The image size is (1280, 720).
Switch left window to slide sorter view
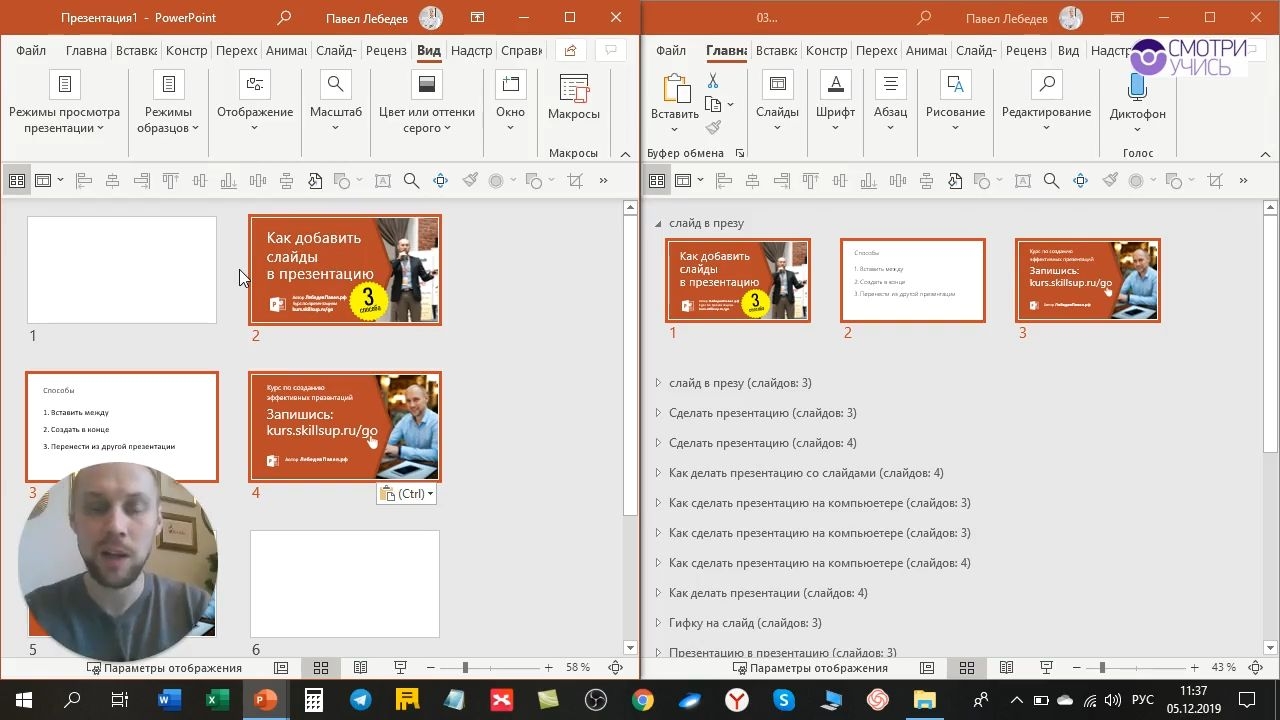click(x=321, y=668)
